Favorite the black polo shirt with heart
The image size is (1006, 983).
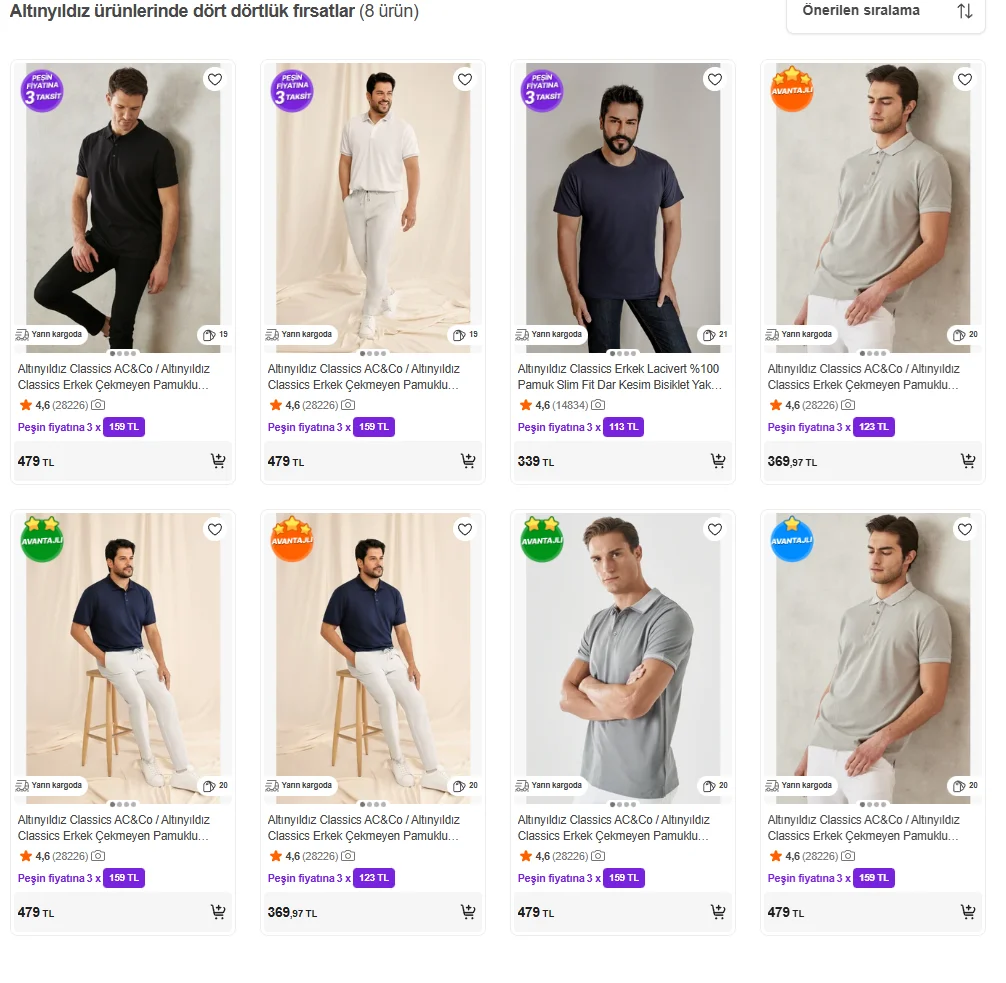[214, 79]
